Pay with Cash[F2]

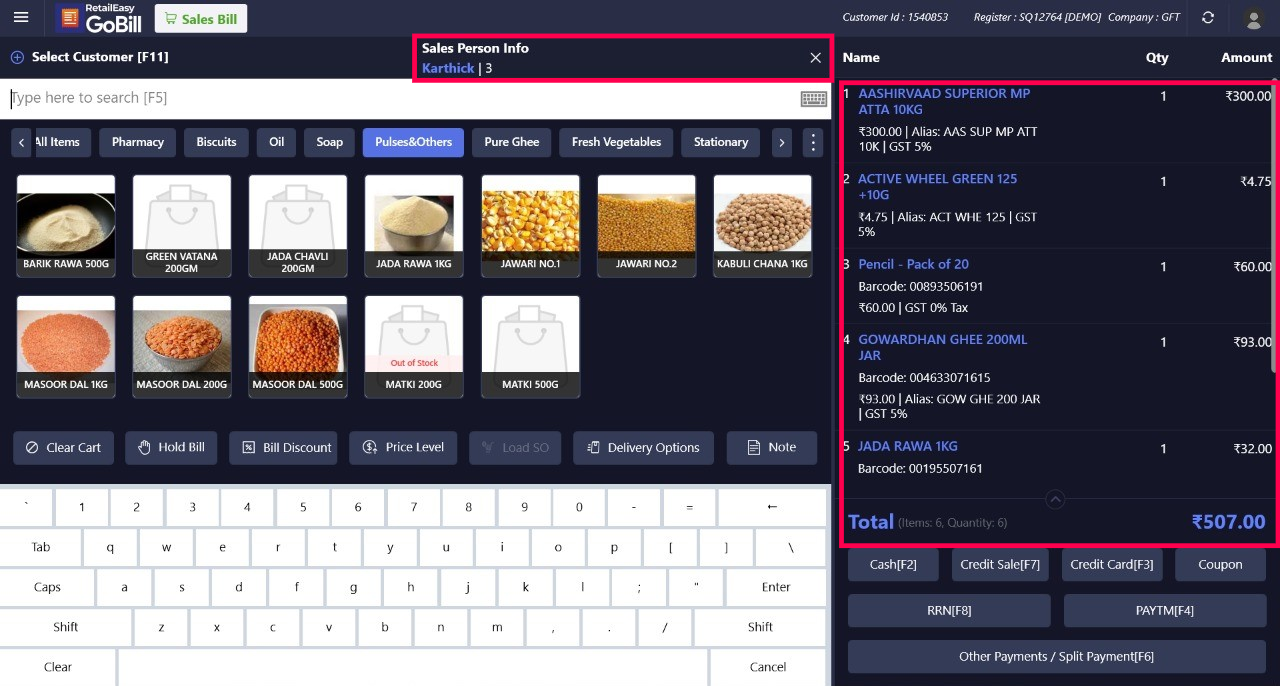(x=893, y=565)
